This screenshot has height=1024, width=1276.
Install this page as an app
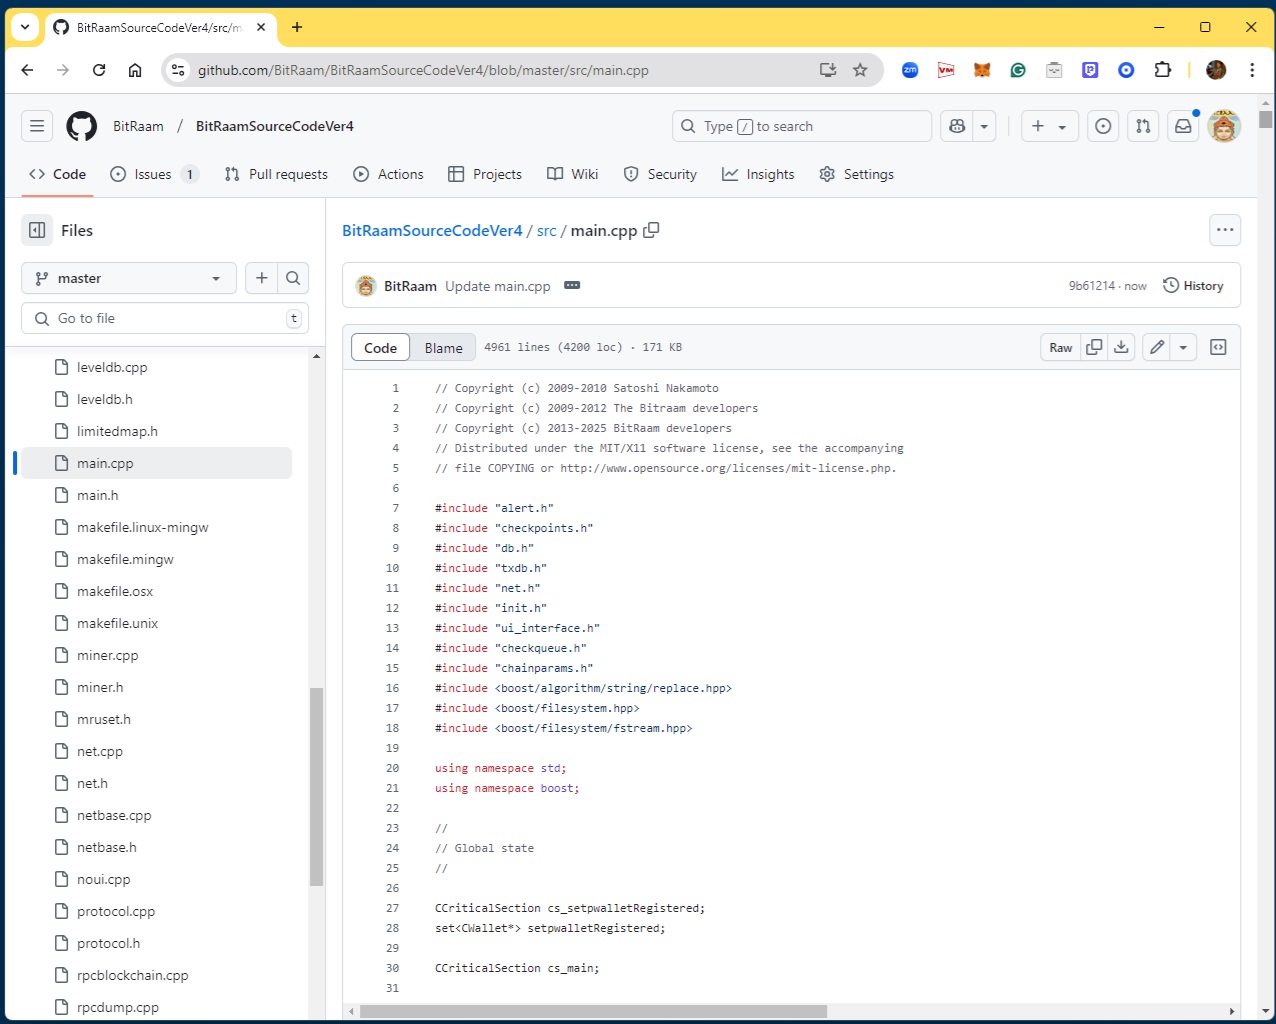pos(828,70)
